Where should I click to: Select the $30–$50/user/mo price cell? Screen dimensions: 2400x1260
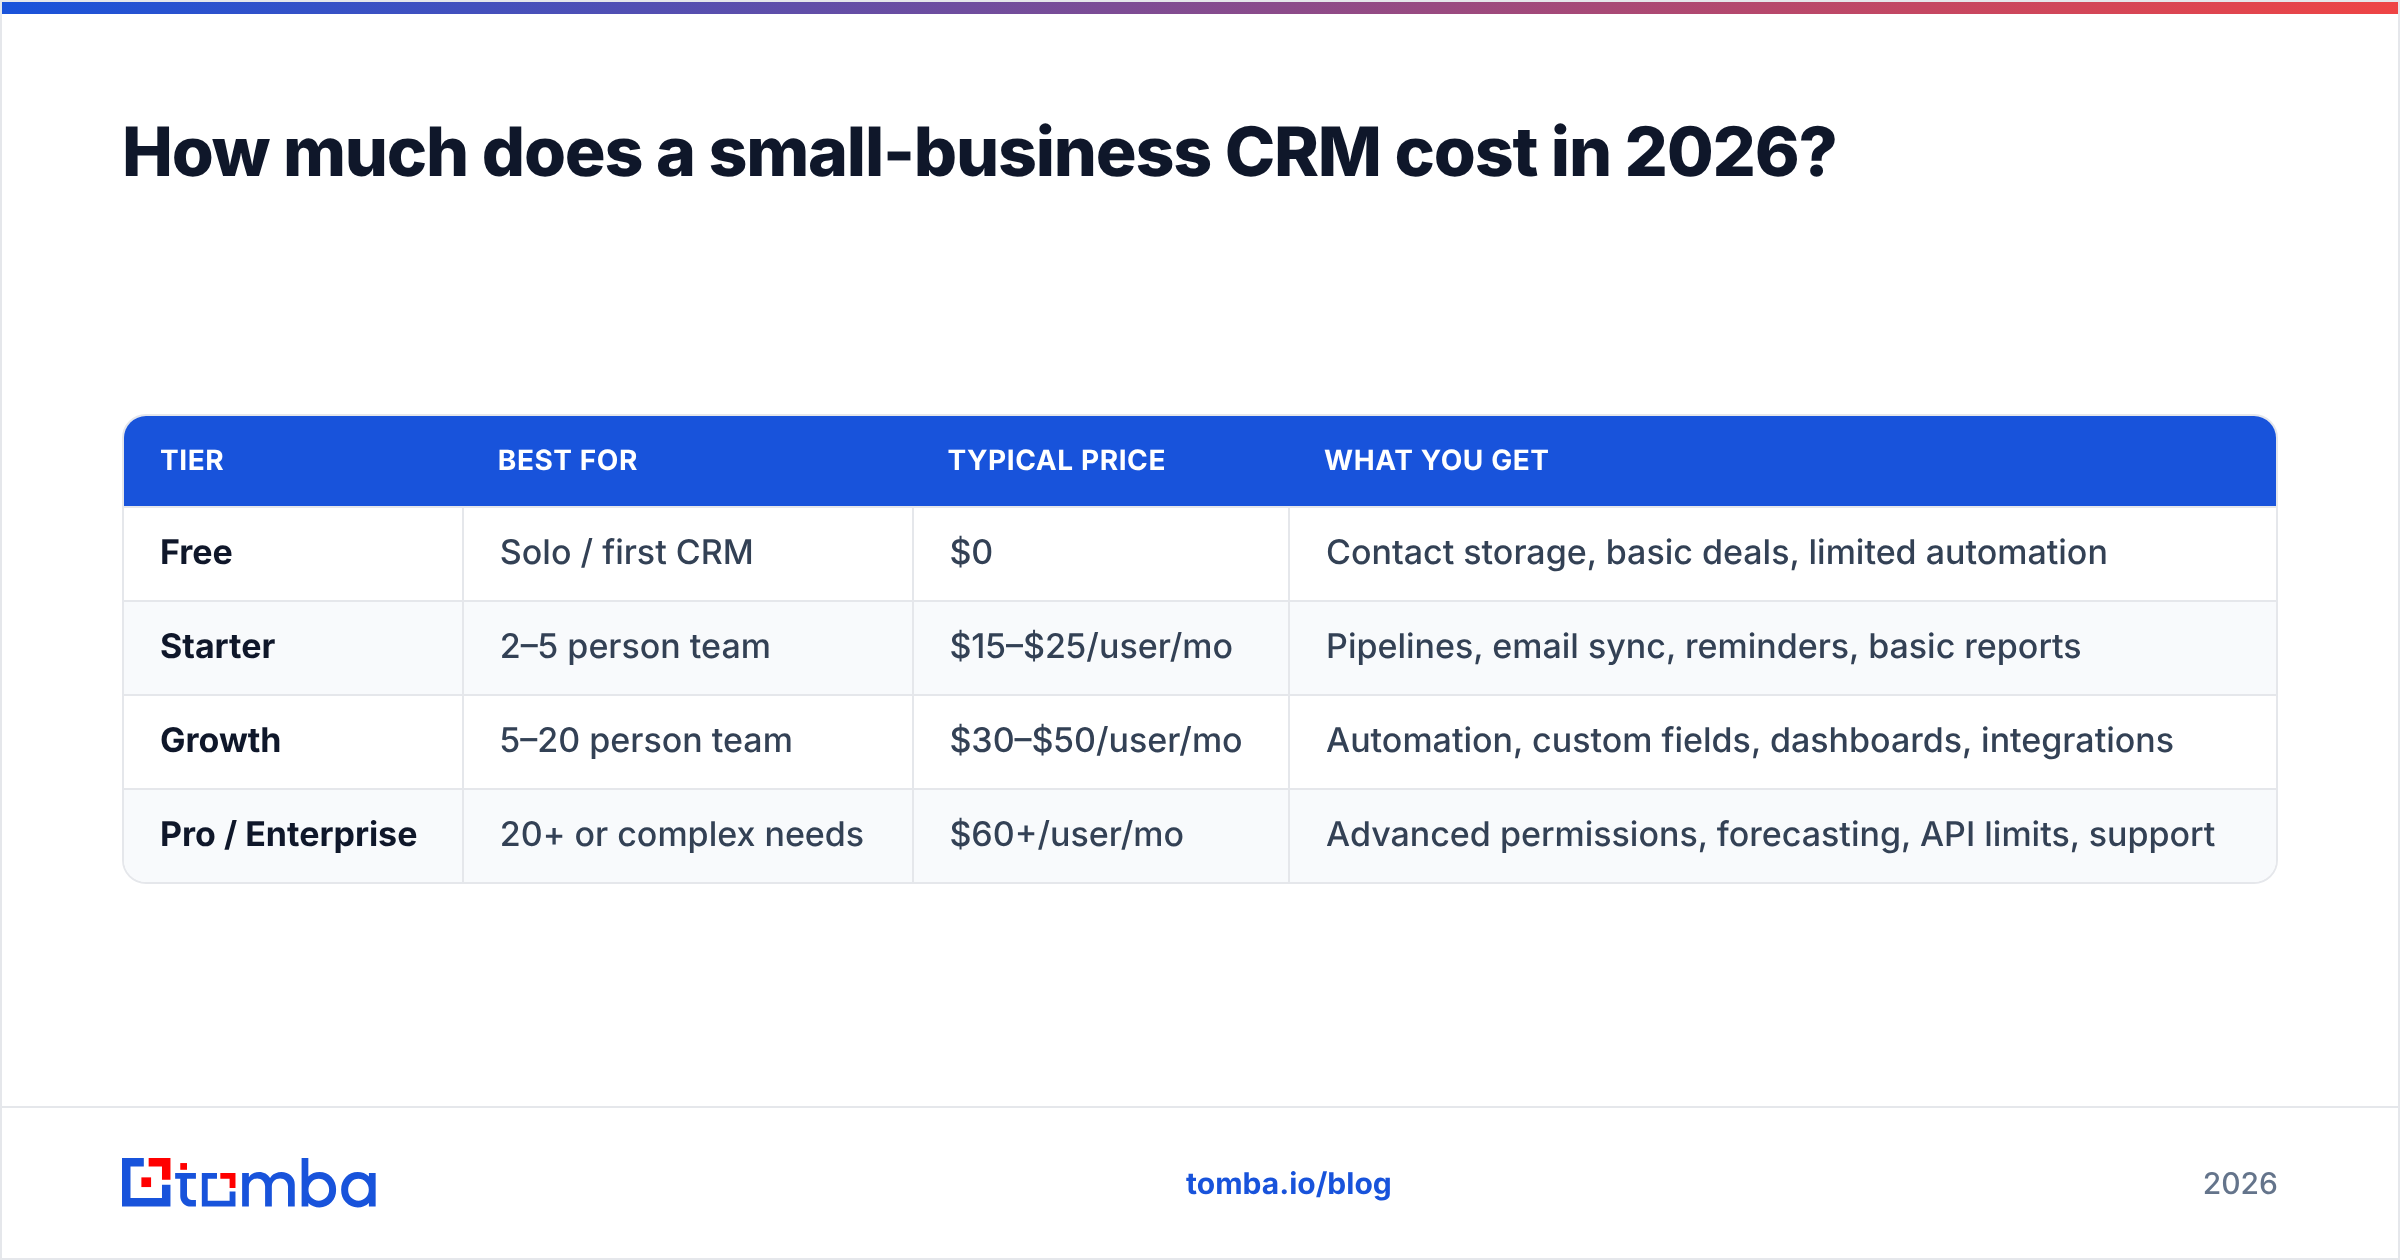tap(1101, 741)
